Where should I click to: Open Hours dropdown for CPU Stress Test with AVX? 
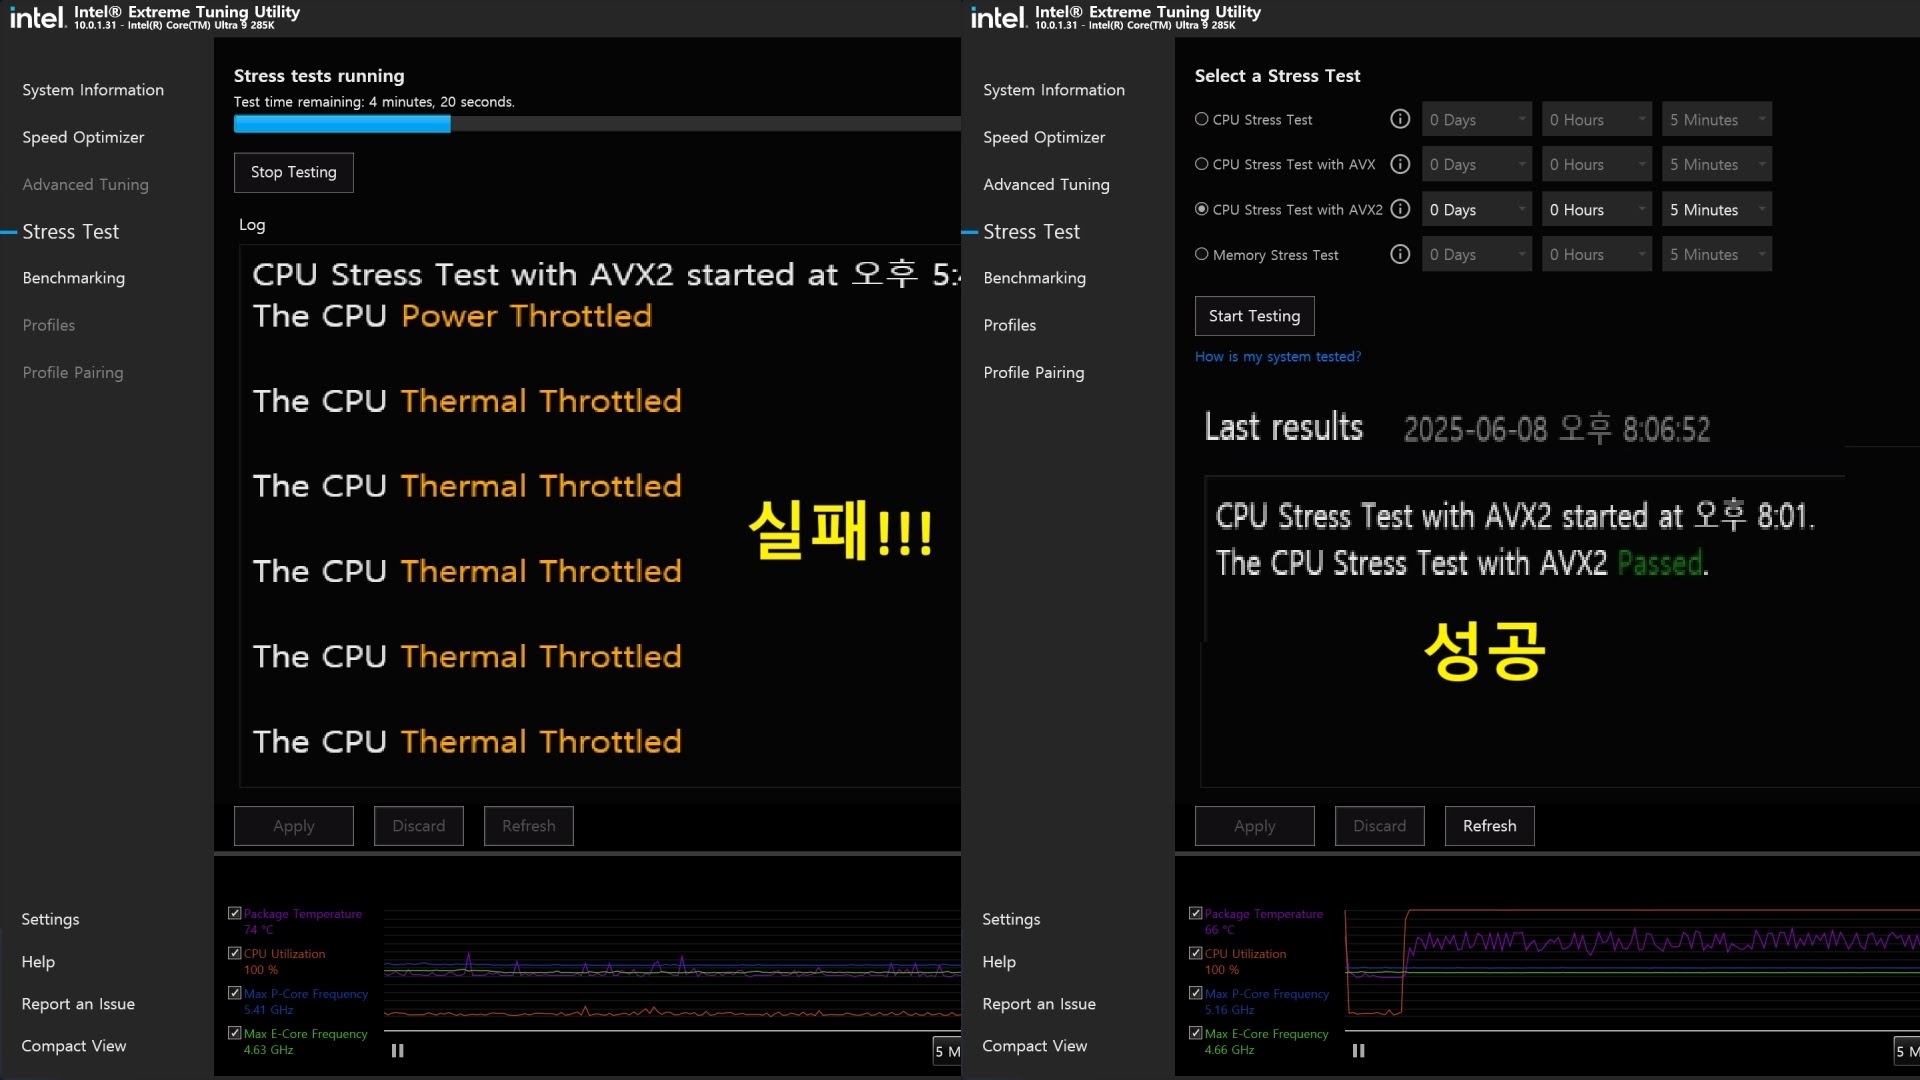[x=1597, y=164]
